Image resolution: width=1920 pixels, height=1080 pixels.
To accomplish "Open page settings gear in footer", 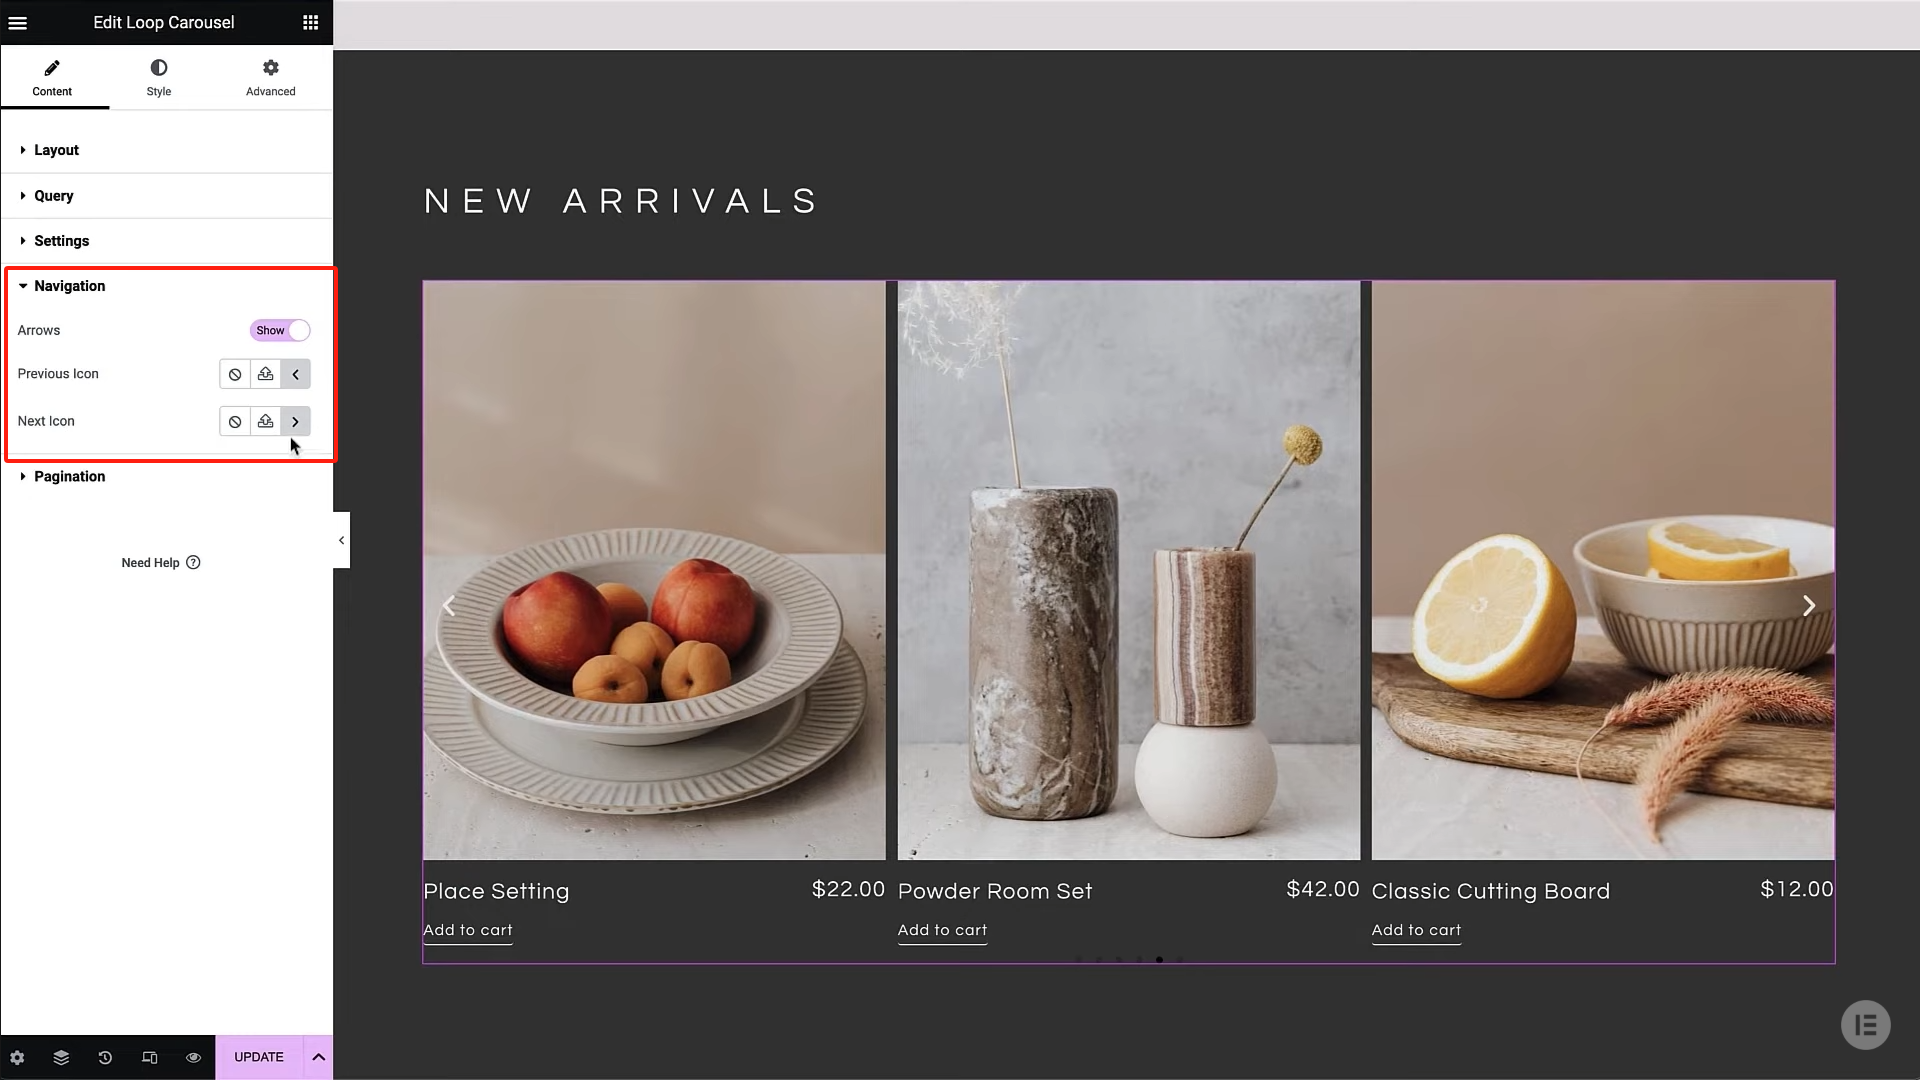I will pyautogui.click(x=17, y=1057).
